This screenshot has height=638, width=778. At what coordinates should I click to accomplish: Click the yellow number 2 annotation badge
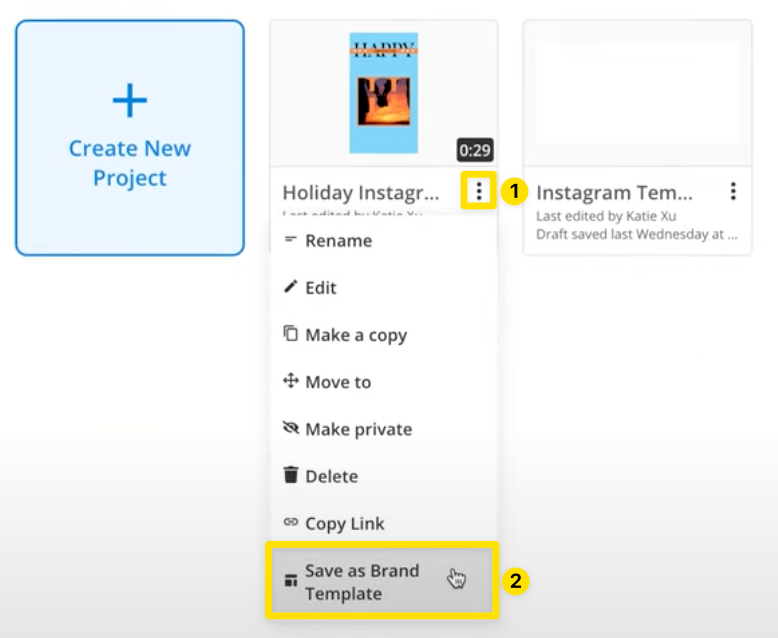click(x=514, y=581)
